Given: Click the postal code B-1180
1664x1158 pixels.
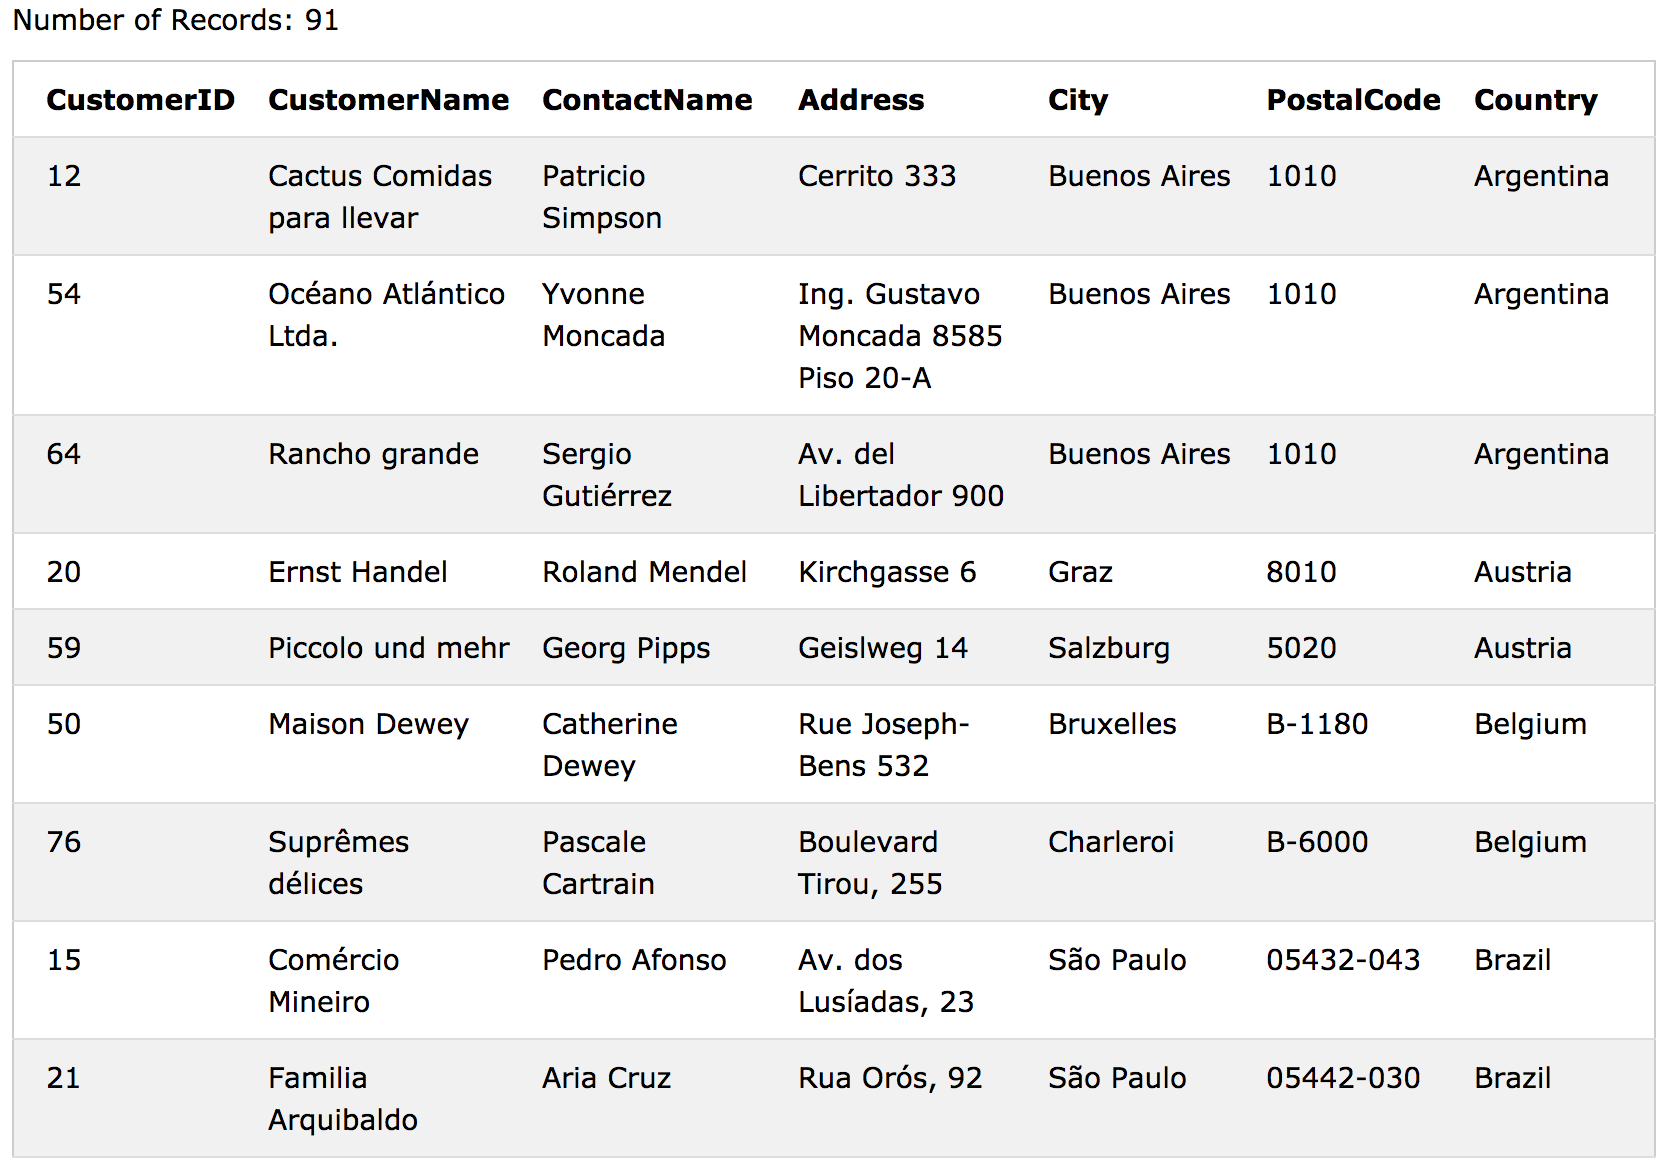Looking at the screenshot, I should click(x=1317, y=724).
